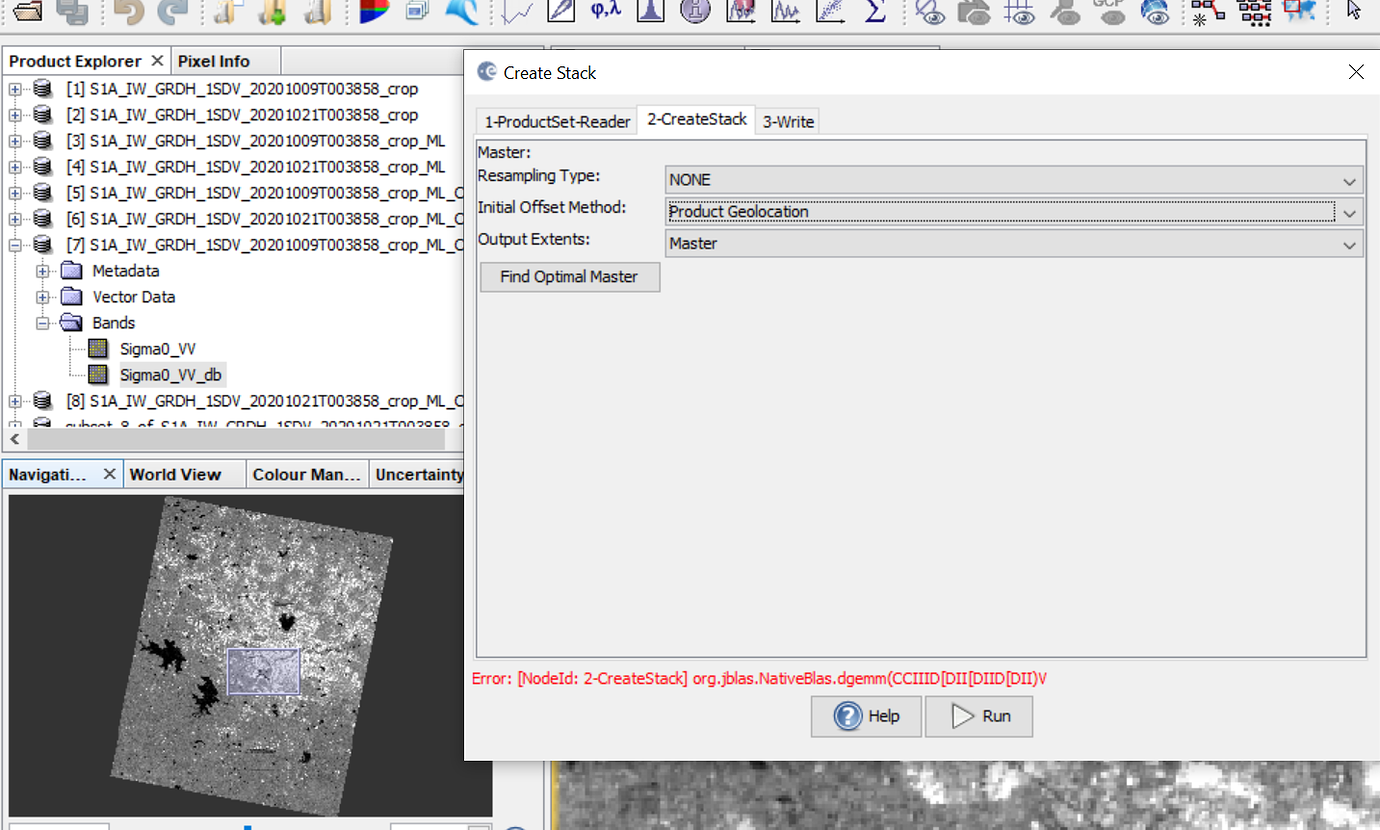This screenshot has height=830, width=1380.
Task: Choose the arrow selection tool
Action: tap(1354, 10)
